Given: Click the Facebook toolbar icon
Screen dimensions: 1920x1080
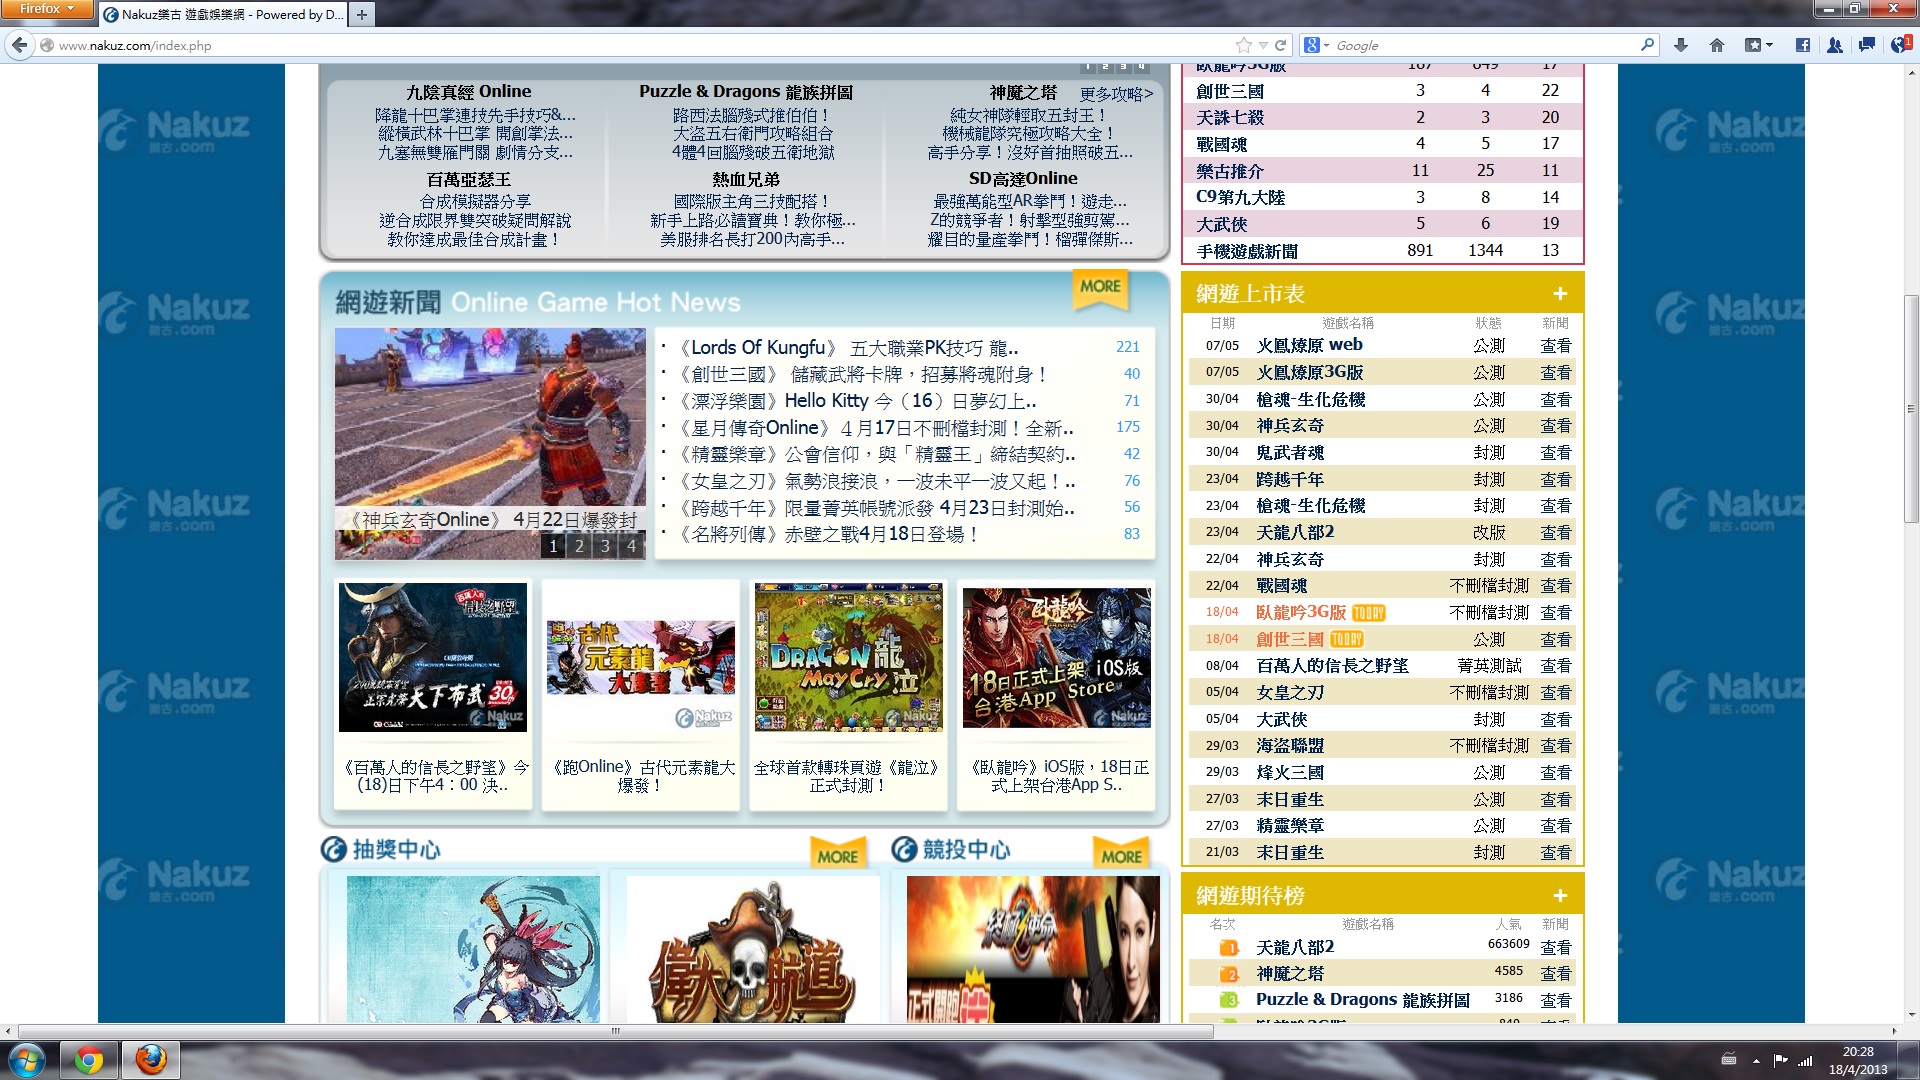Looking at the screenshot, I should coord(1802,45).
